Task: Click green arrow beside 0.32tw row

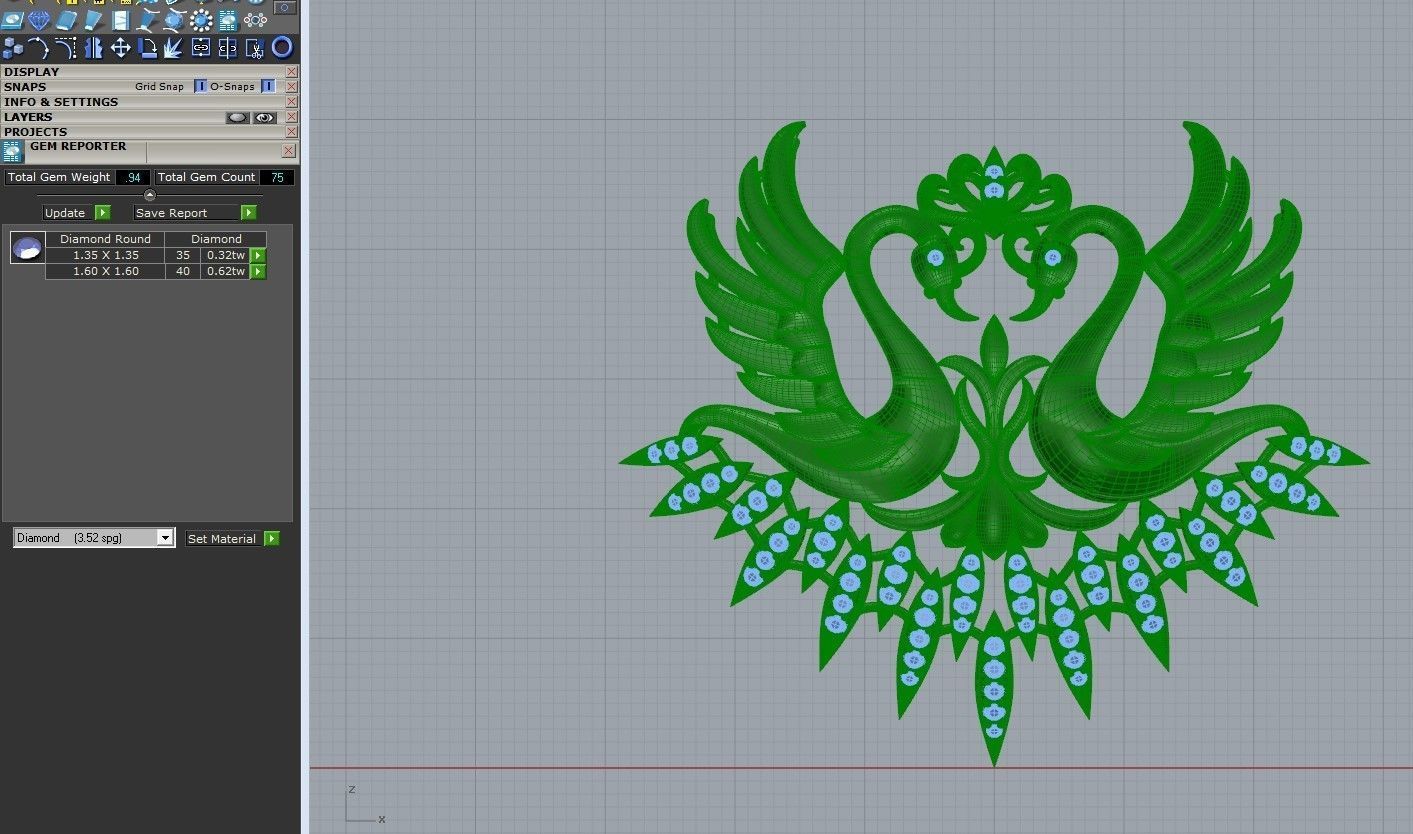Action: point(258,255)
